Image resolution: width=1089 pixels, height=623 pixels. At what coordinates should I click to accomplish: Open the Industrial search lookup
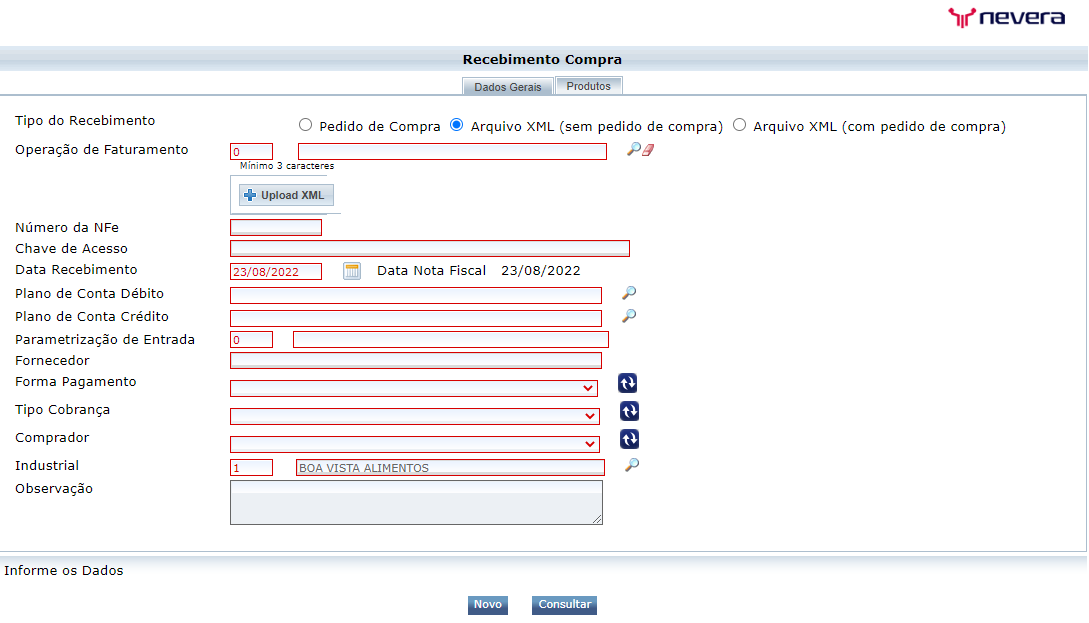click(x=629, y=466)
